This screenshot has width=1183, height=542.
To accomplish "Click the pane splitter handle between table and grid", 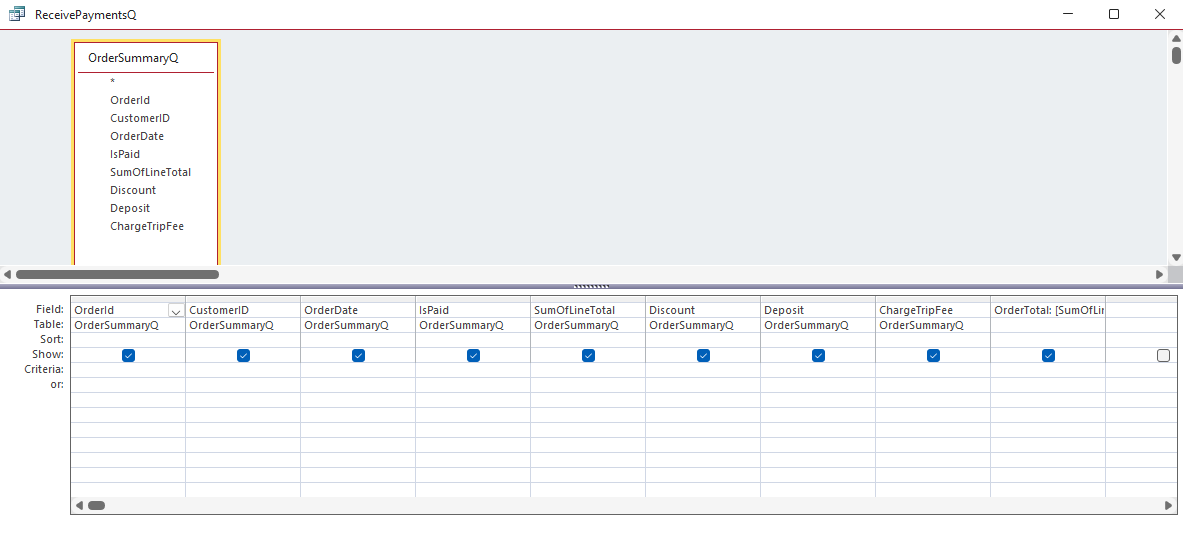I will point(591,286).
